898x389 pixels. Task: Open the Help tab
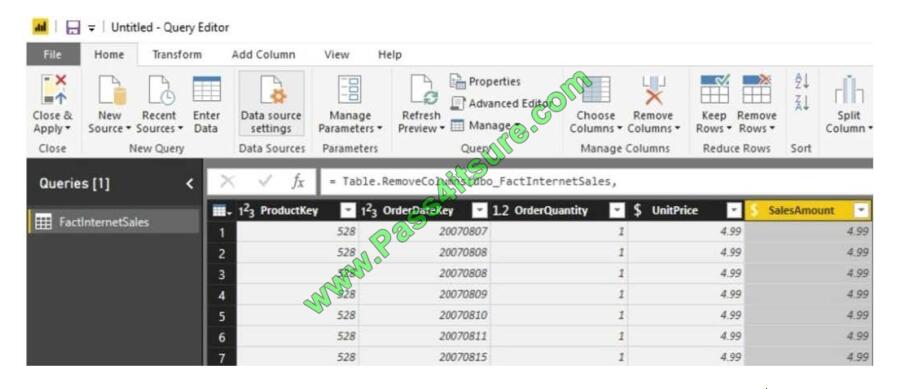[x=389, y=54]
